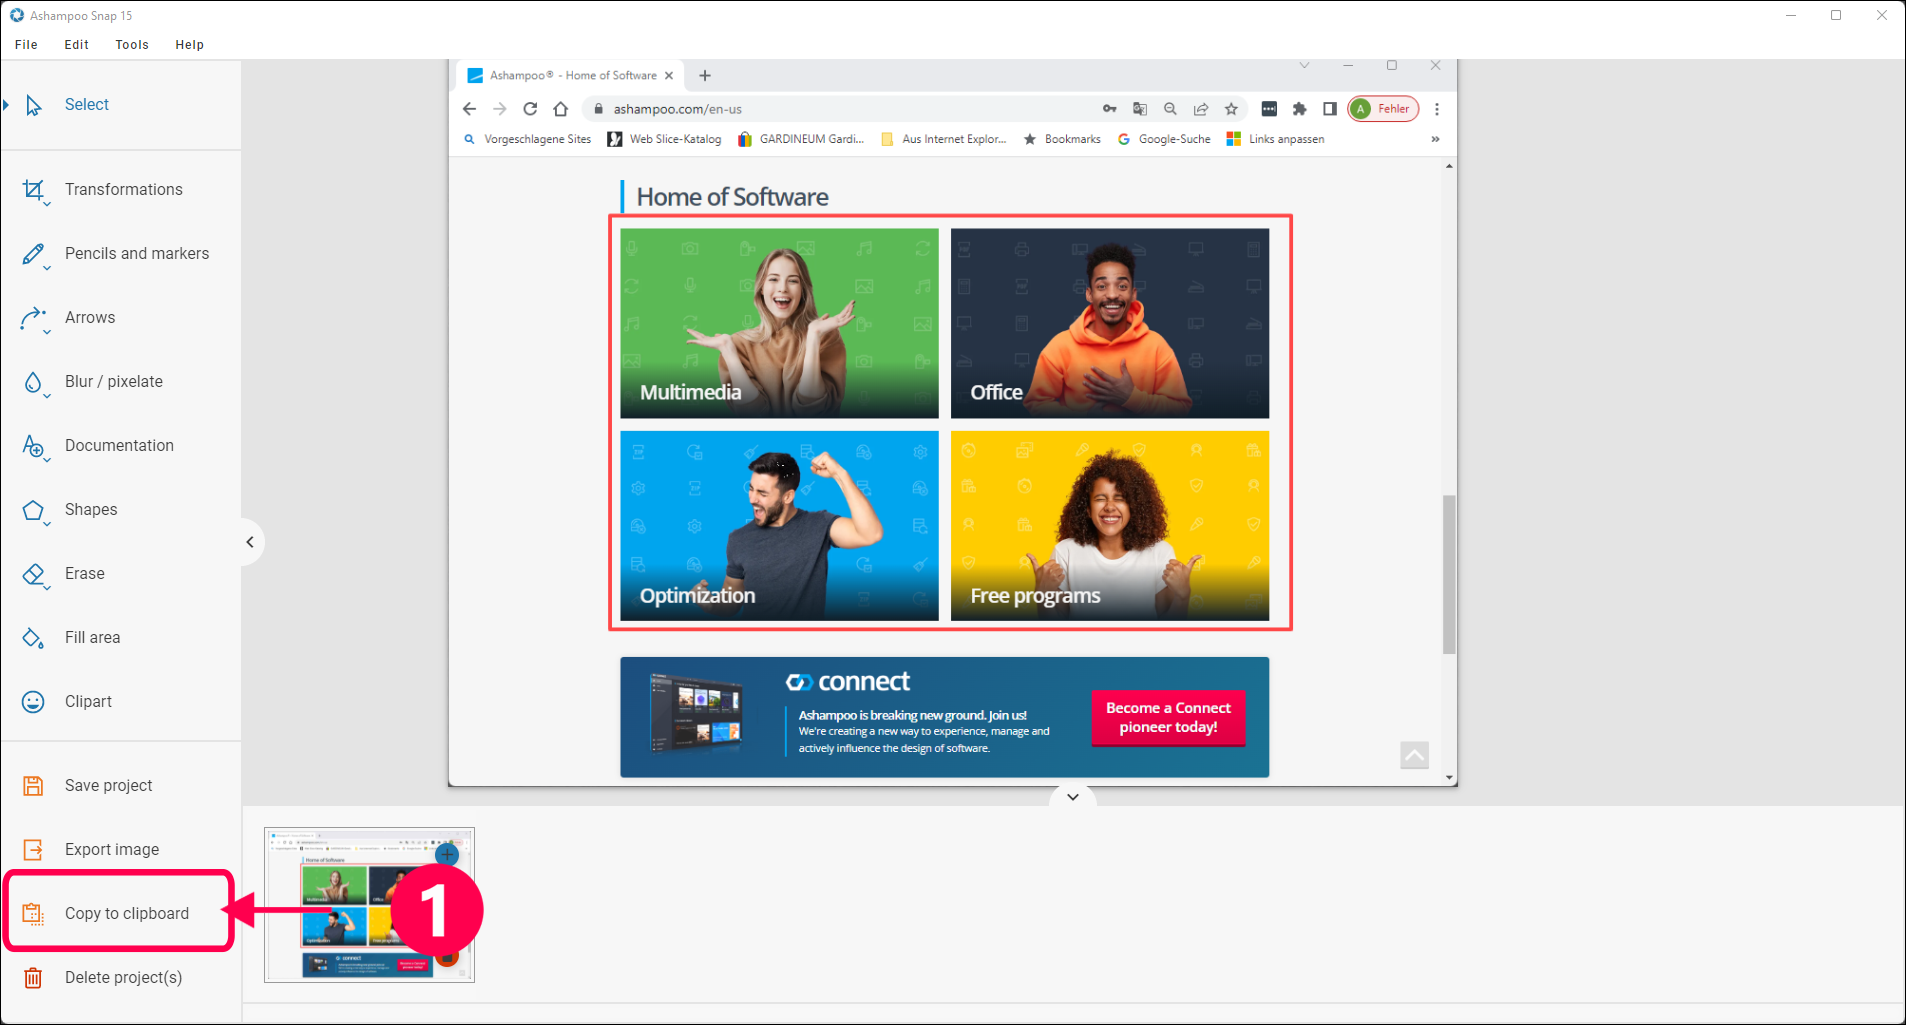The width and height of the screenshot is (1906, 1025).
Task: Click the Links anpassen bookmark
Action: tap(1275, 139)
